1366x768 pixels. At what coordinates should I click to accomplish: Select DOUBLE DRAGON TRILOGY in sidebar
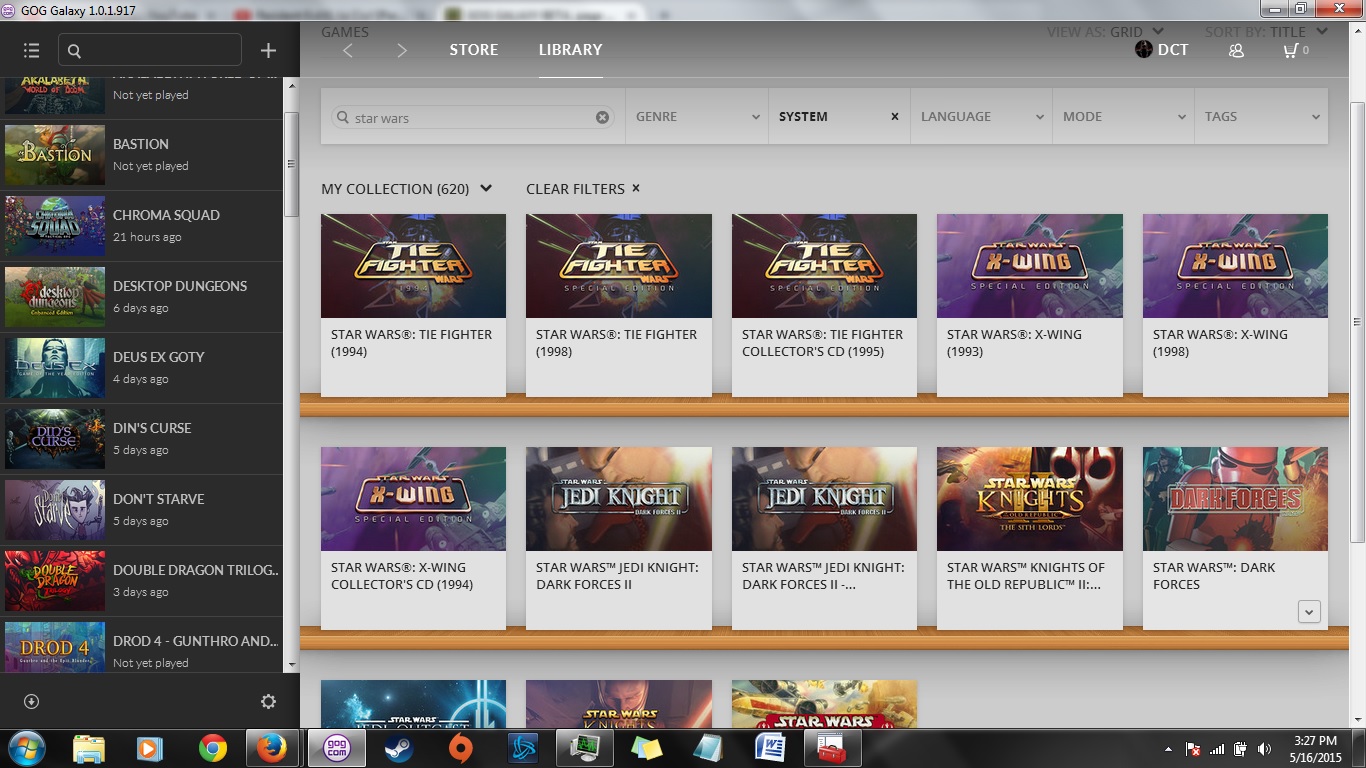tap(142, 581)
